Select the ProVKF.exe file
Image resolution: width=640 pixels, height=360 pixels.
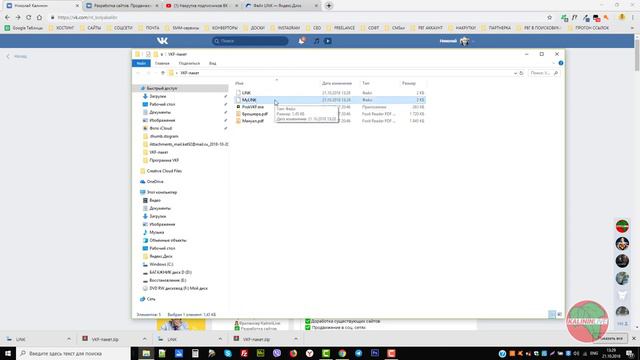(329, 107)
